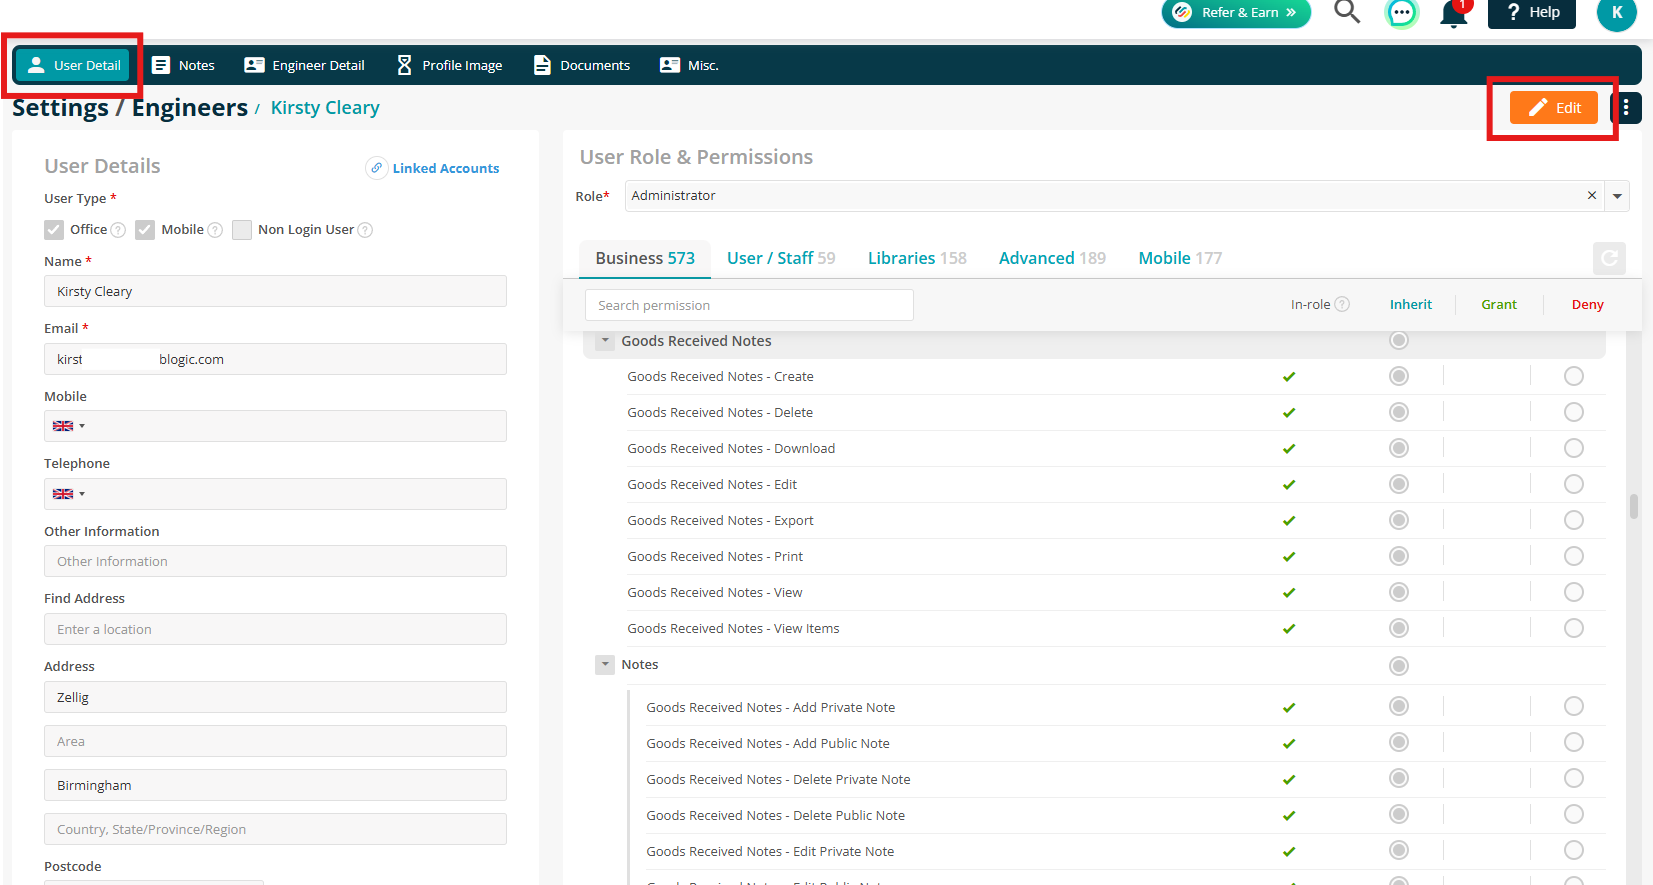Open the Linked Accounts link
The image size is (1653, 885).
tap(432, 168)
